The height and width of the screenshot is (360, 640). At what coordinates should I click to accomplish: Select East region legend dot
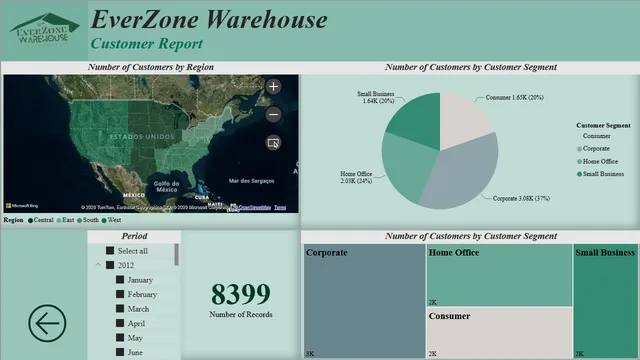[x=59, y=220]
